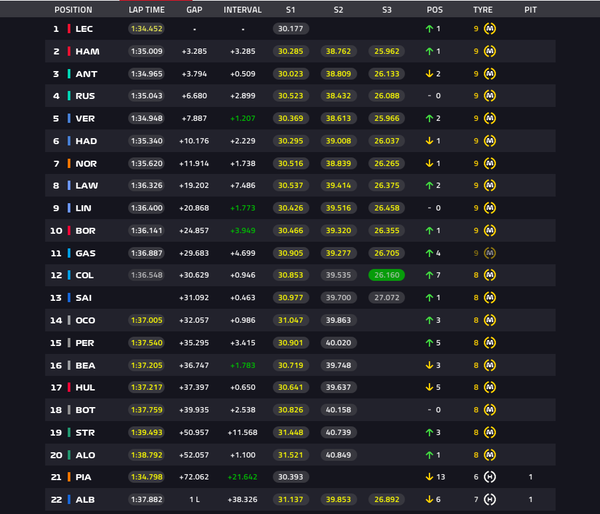This screenshot has height=514, width=600.
Task: Click the medium tyre icon in NOR row
Action: (x=490, y=163)
